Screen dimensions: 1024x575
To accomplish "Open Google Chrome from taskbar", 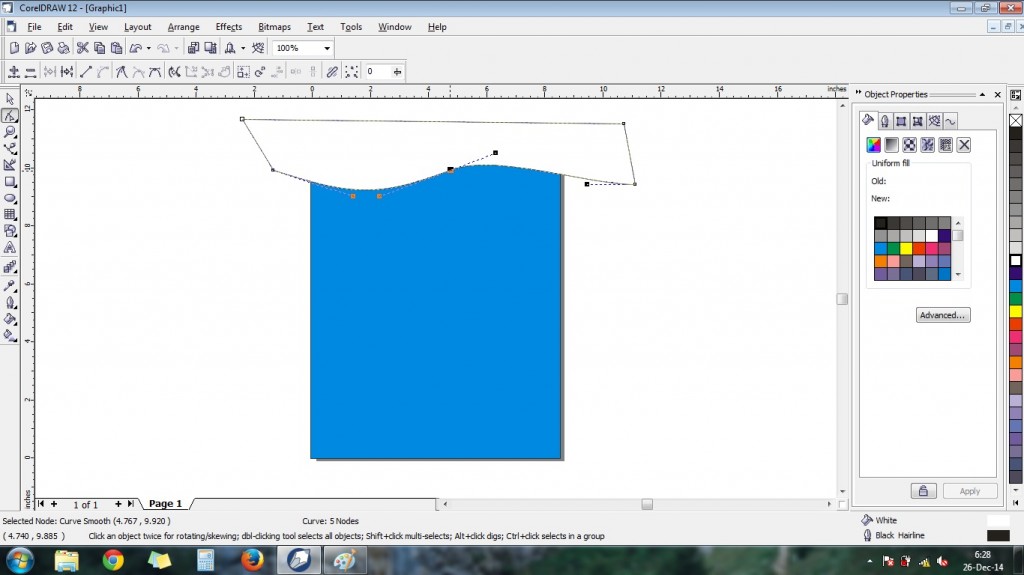I will point(113,561).
